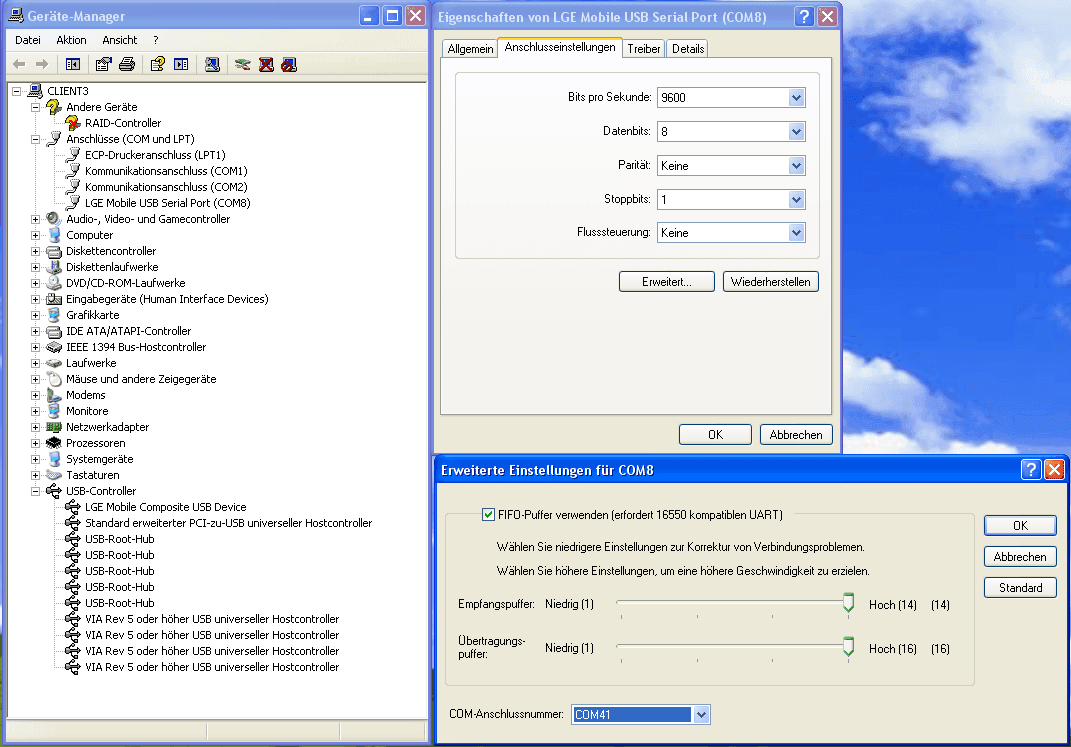The width and height of the screenshot is (1071, 747).
Task: Select the Systemgeräte tree item
Action: 100,459
